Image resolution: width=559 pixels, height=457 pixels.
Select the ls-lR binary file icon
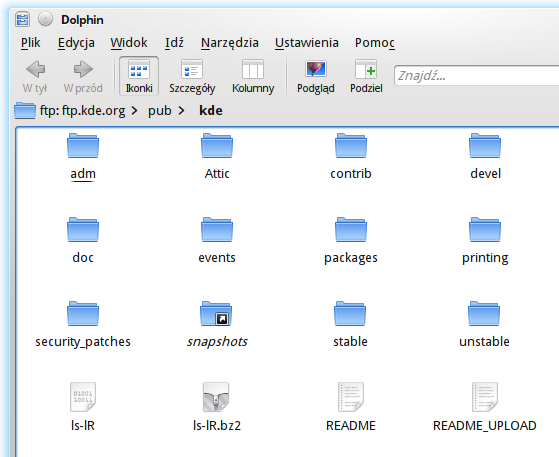click(x=83, y=397)
